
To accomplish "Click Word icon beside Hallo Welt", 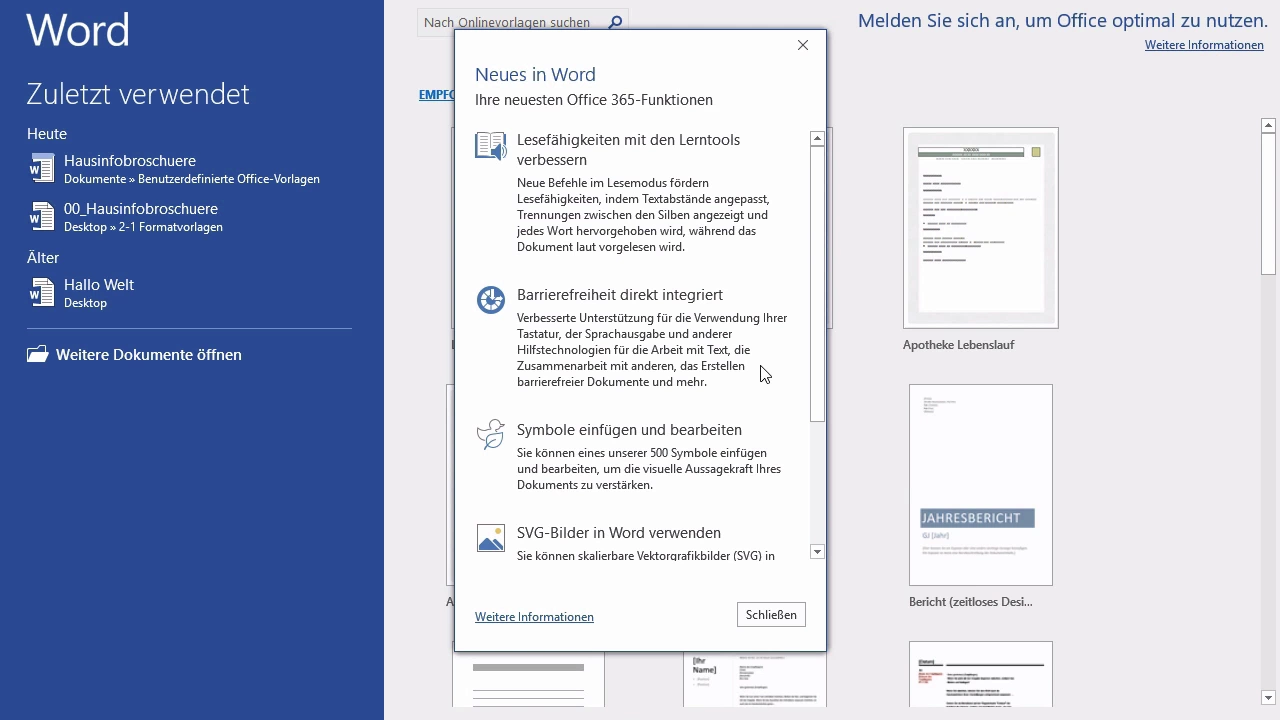I will (41, 292).
